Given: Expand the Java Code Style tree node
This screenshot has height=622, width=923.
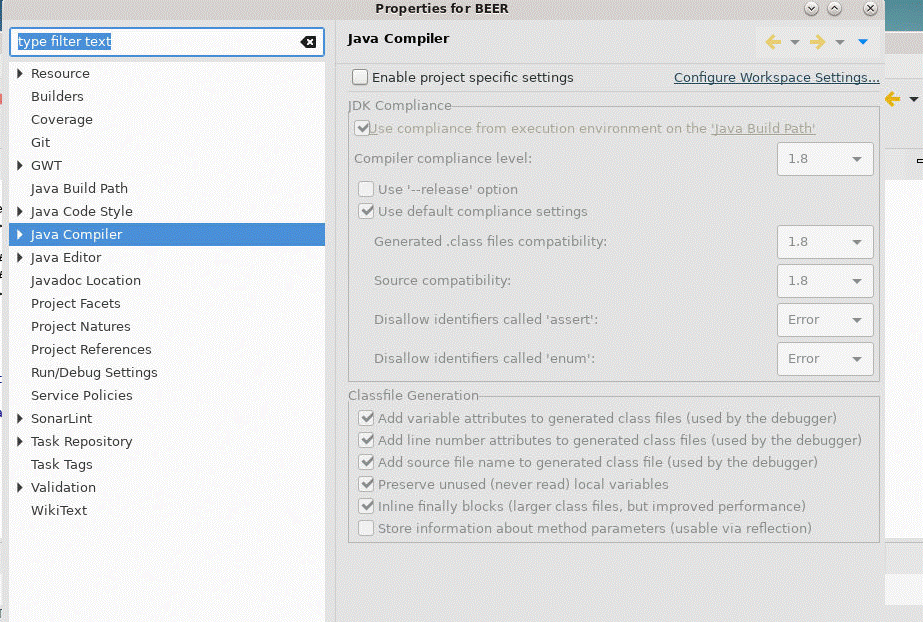Looking at the screenshot, I should (x=20, y=211).
